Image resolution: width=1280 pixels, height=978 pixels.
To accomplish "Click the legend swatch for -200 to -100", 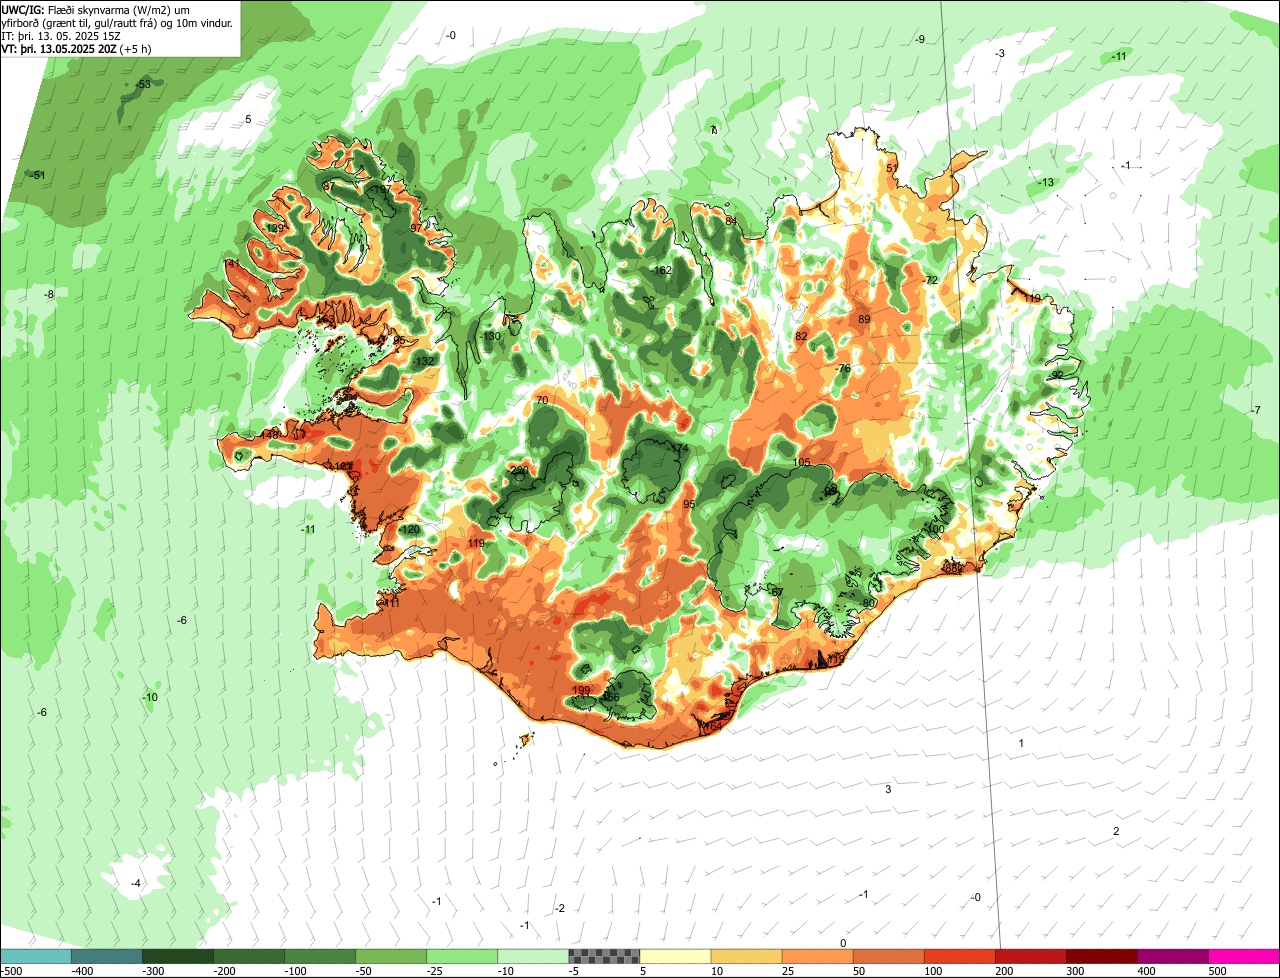I will pyautogui.click(x=249, y=956).
